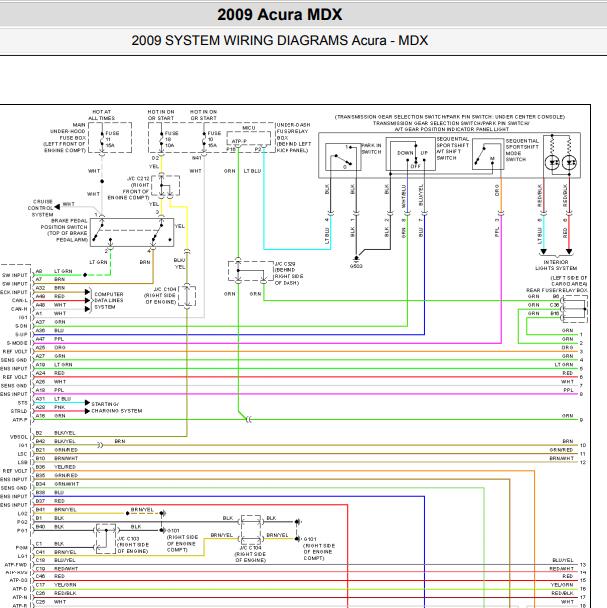Click the DOWN / UP / OFF shift switch symbol
607x608 pixels.
pyautogui.click(x=411, y=154)
